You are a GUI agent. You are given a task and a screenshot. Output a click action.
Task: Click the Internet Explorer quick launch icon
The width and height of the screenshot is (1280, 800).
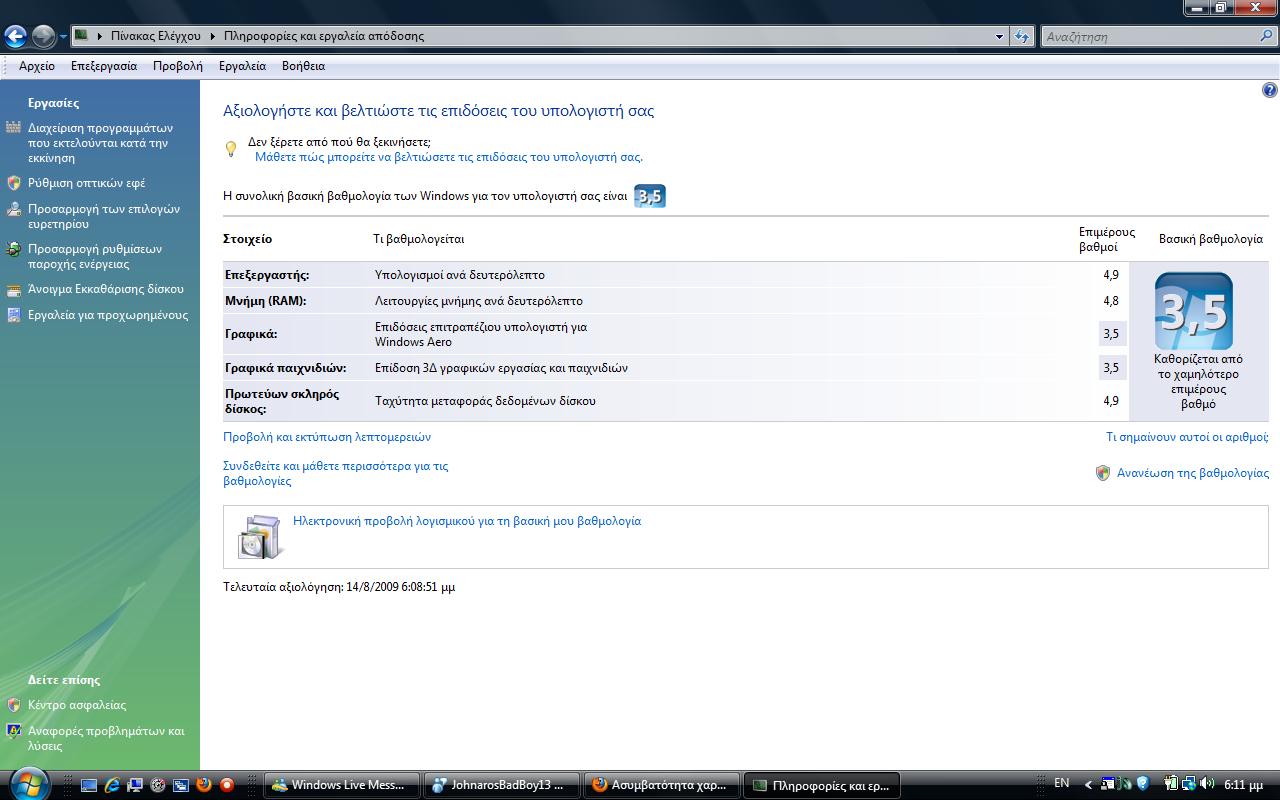click(x=112, y=785)
